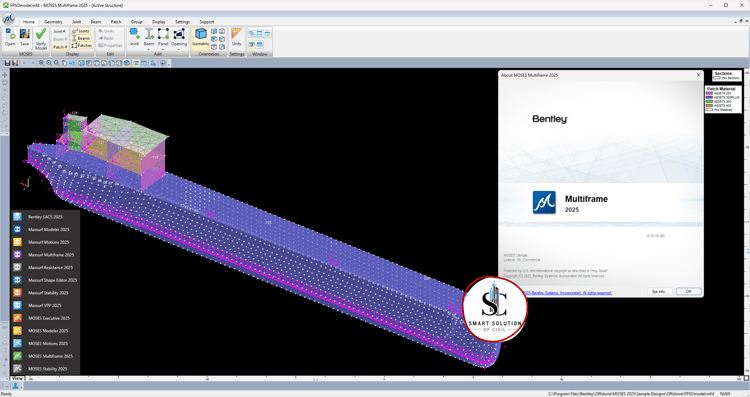Screen dimensions: 750x397
Task: Expand the Panel add dropdown arrow
Action: pyautogui.click(x=163, y=49)
